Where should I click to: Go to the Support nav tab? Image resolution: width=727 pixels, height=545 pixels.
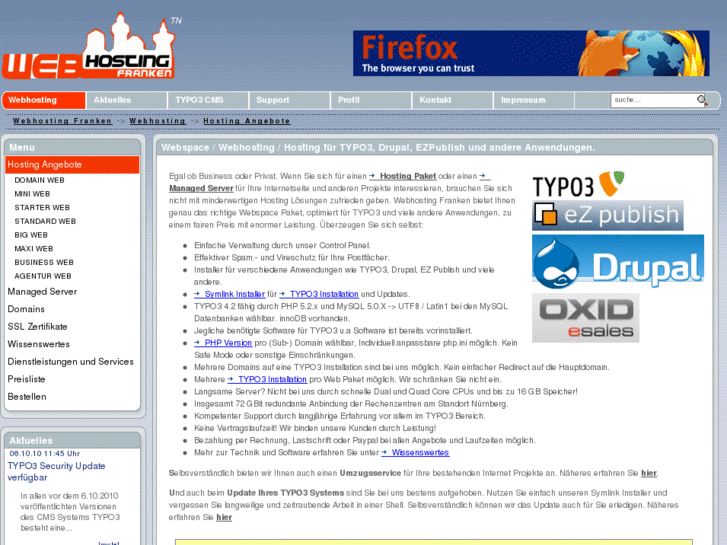click(290, 100)
